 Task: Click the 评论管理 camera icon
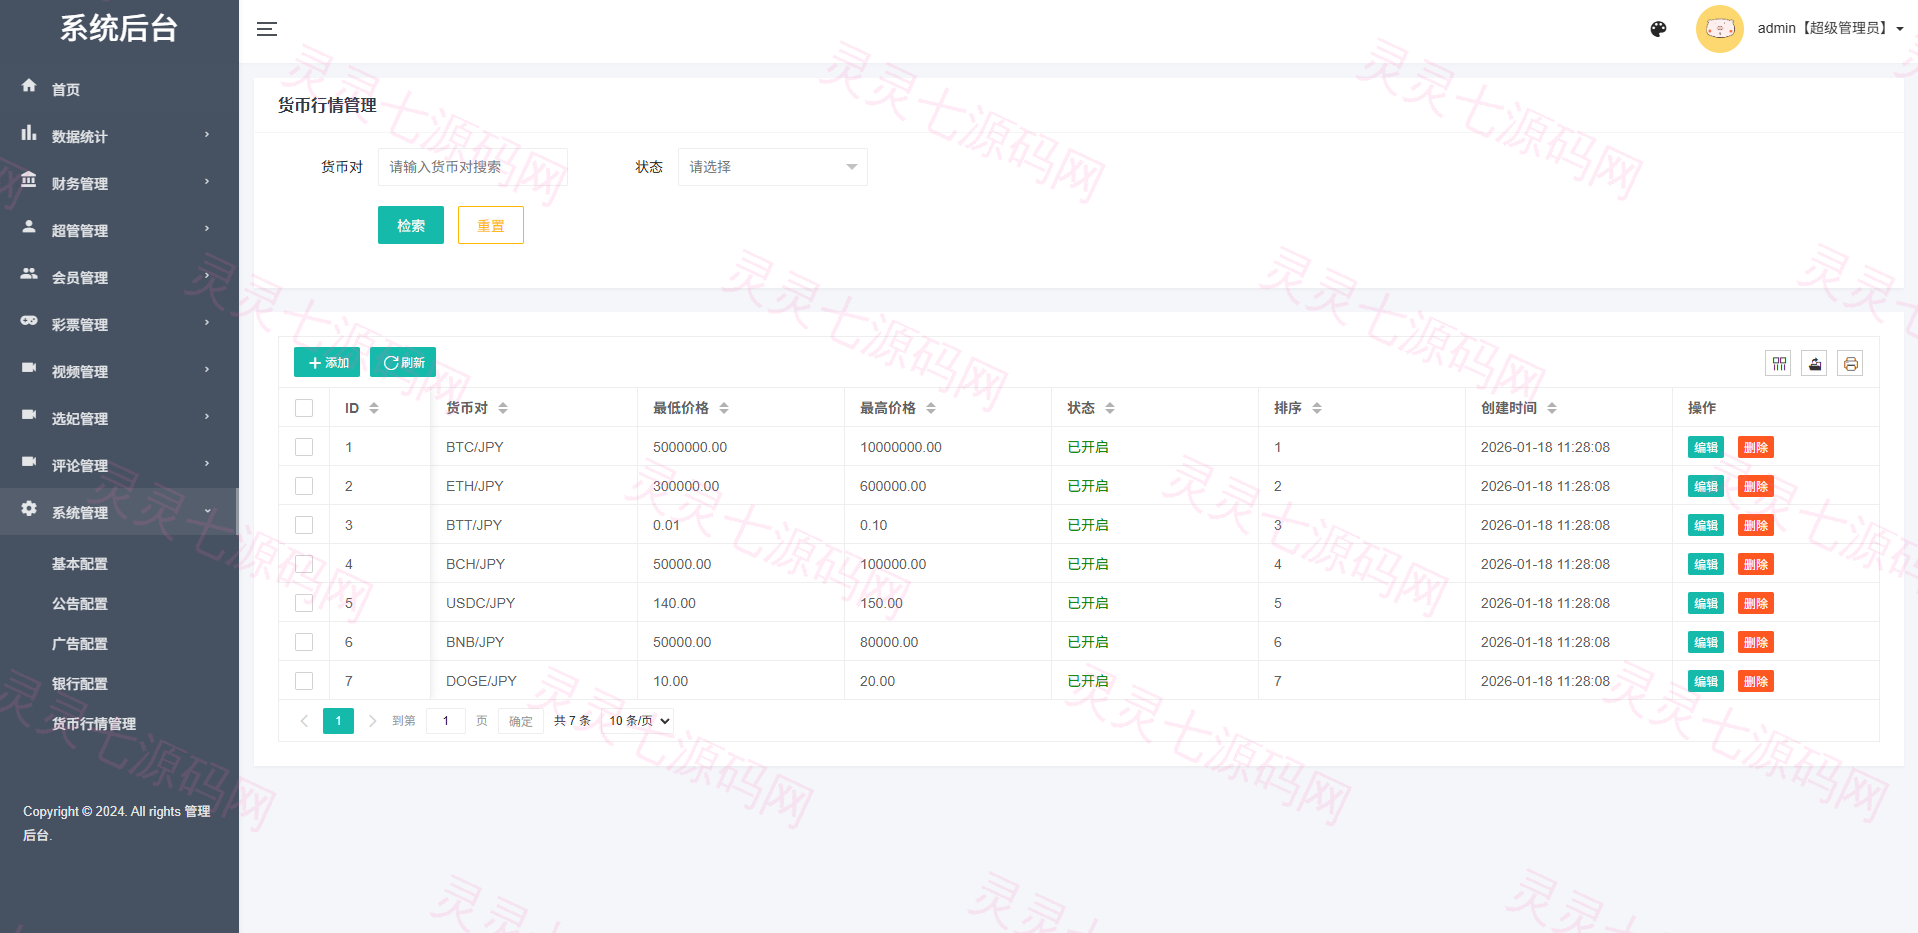(x=29, y=462)
